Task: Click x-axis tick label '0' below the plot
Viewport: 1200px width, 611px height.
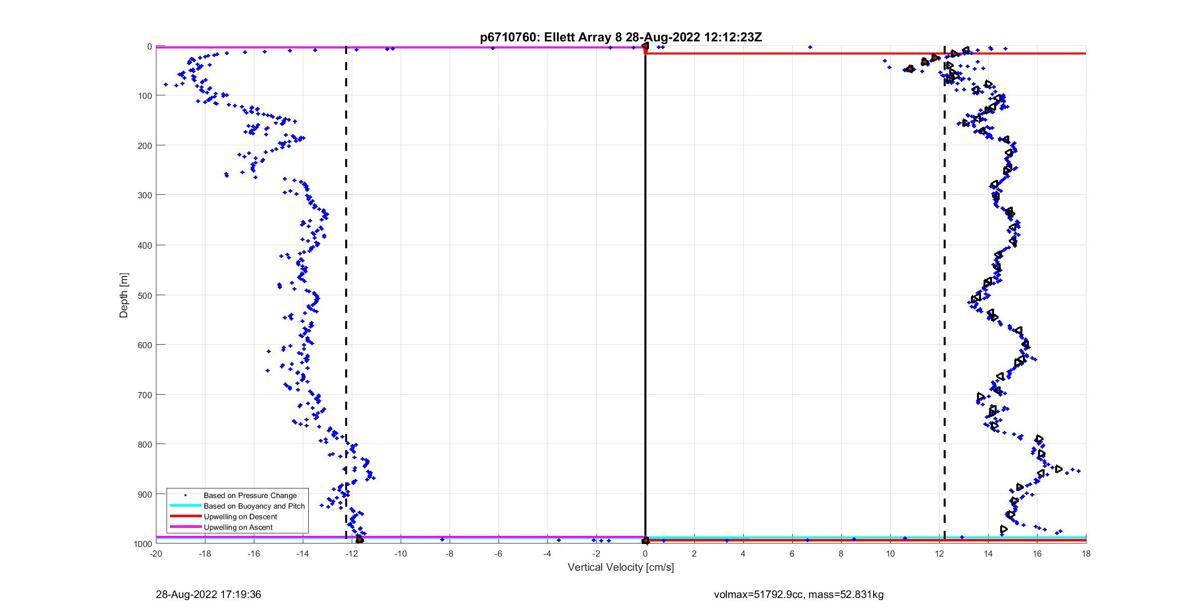Action: pos(646,553)
